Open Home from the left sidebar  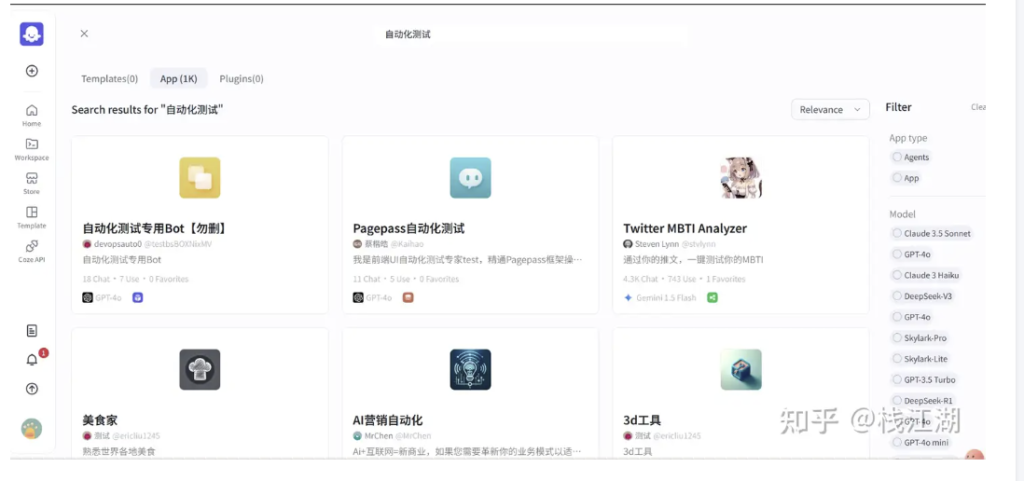[32, 115]
